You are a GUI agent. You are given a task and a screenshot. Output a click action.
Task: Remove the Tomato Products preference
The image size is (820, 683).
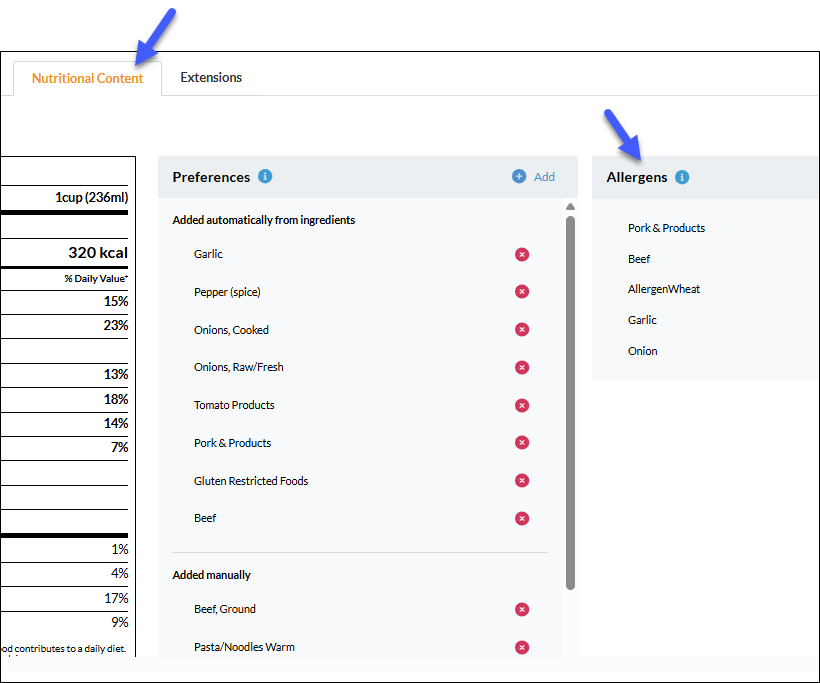521,405
